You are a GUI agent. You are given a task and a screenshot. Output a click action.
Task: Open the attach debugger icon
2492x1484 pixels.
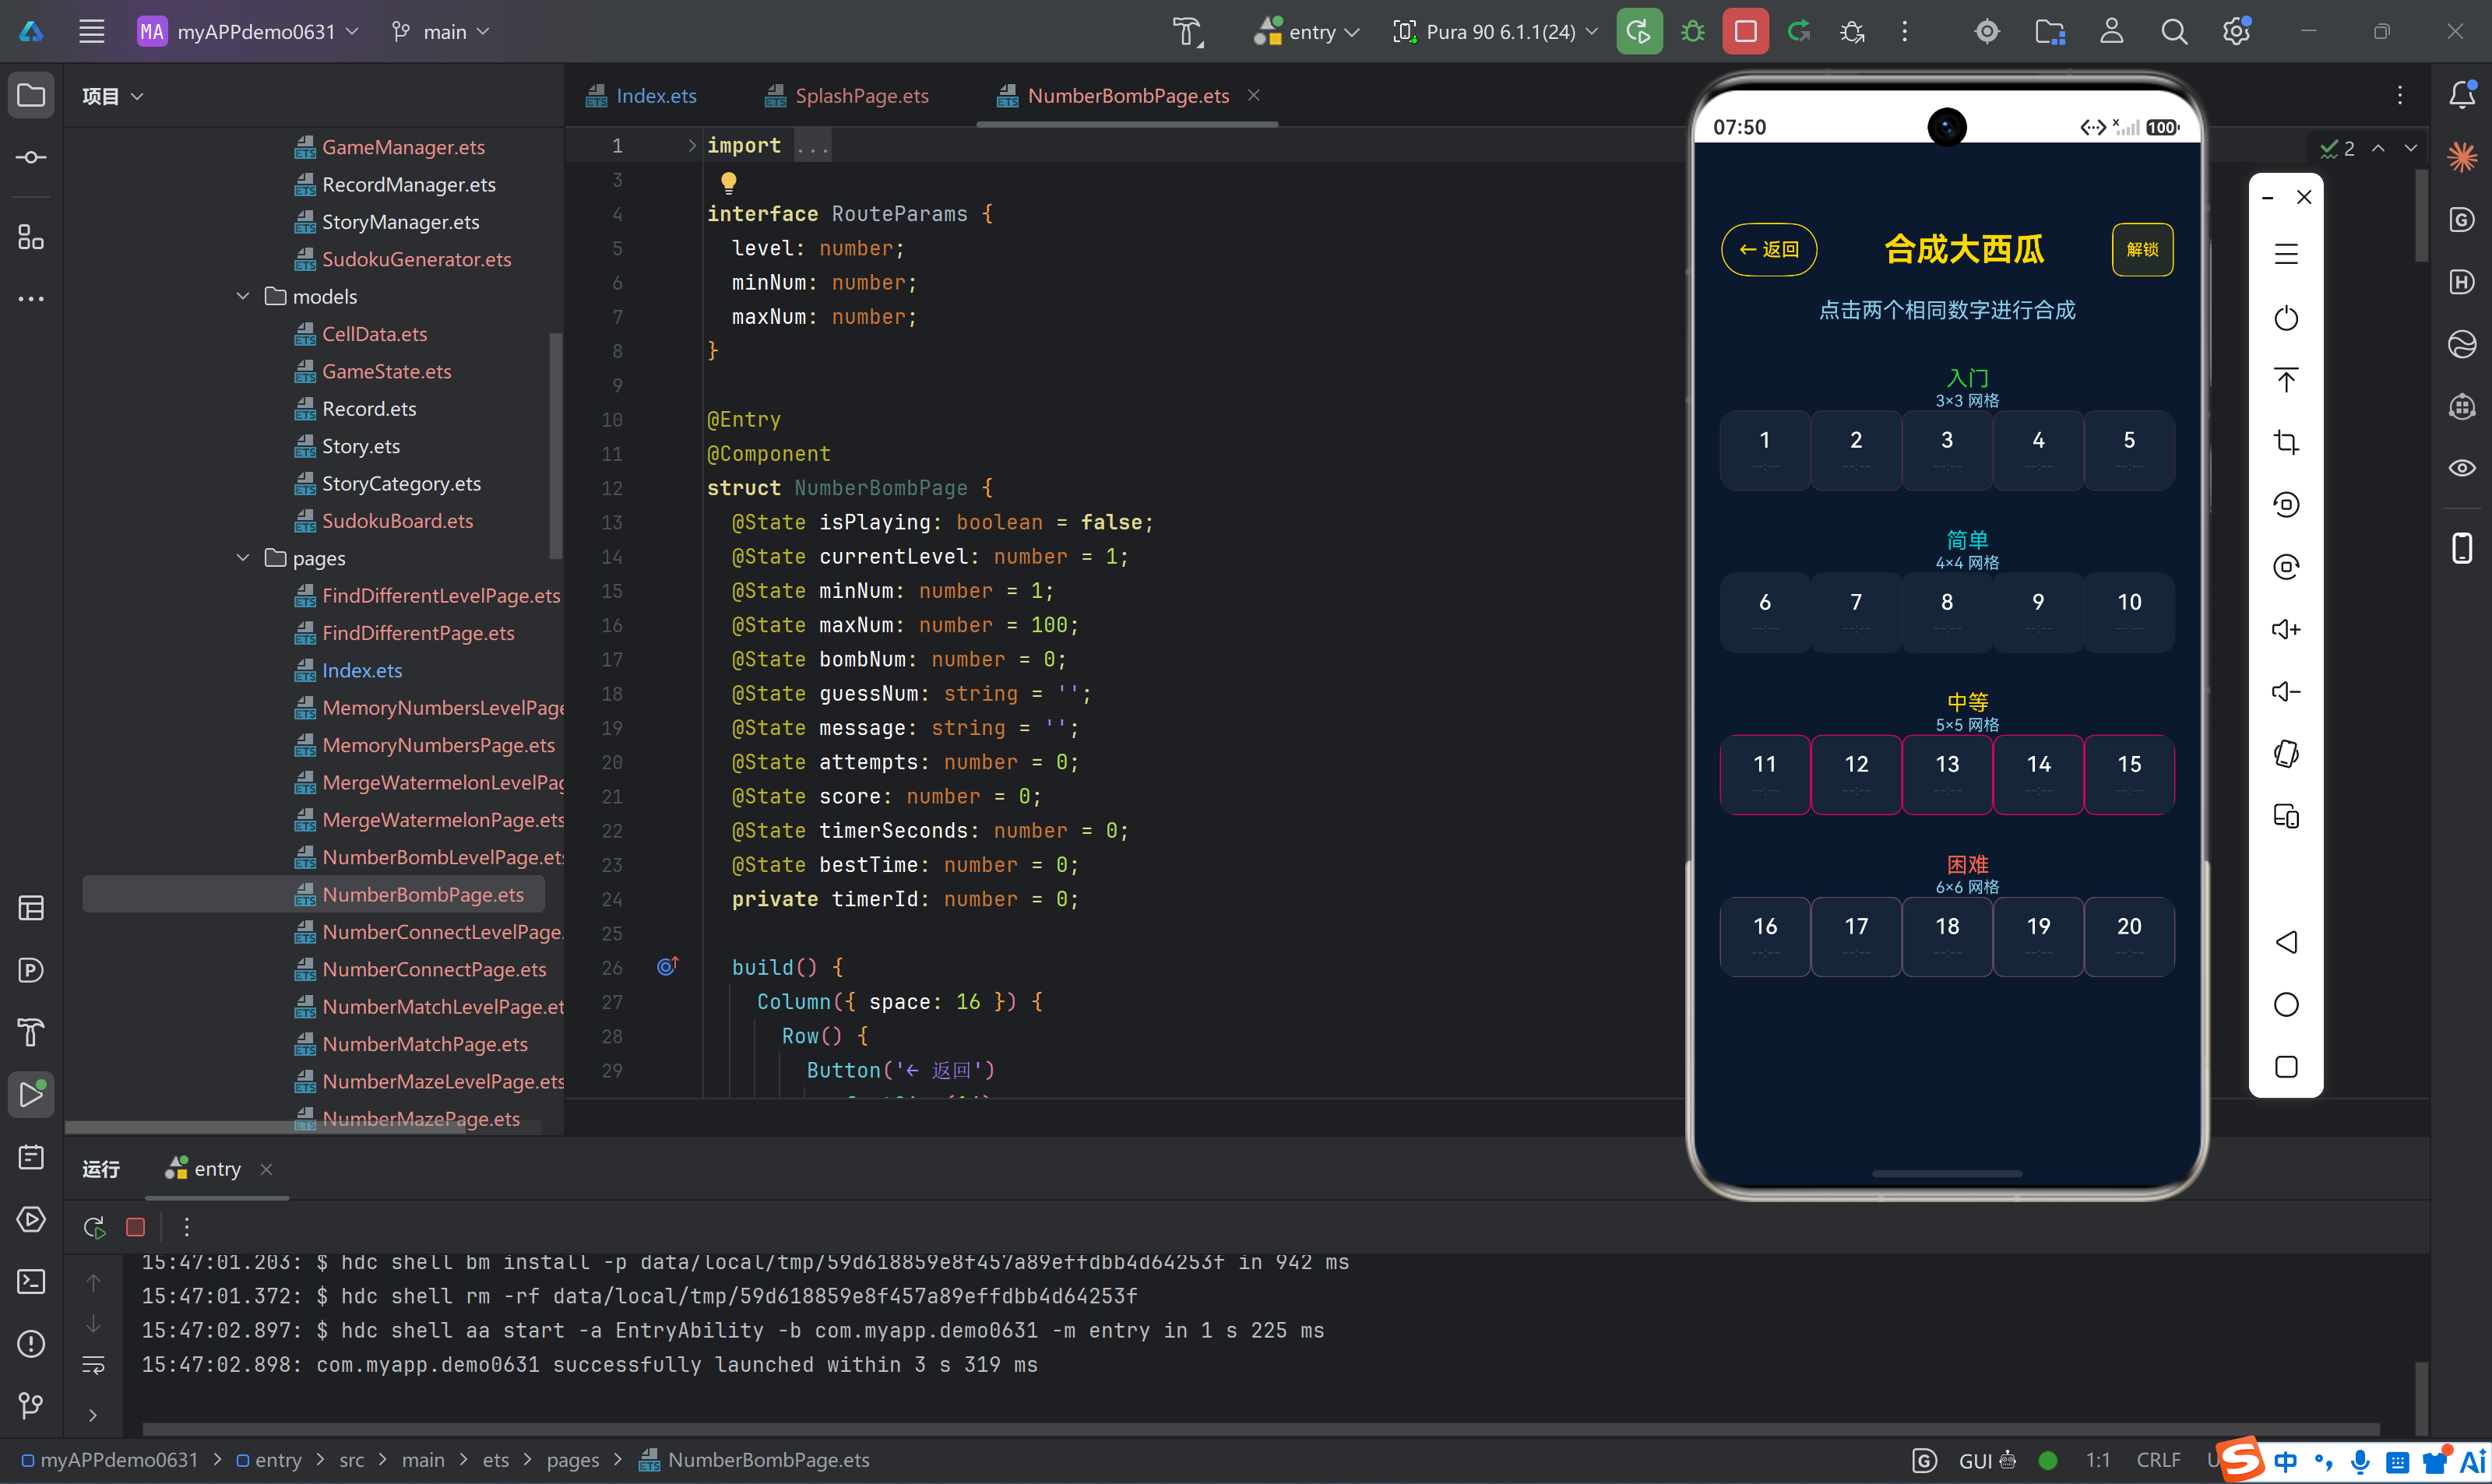point(1852,32)
